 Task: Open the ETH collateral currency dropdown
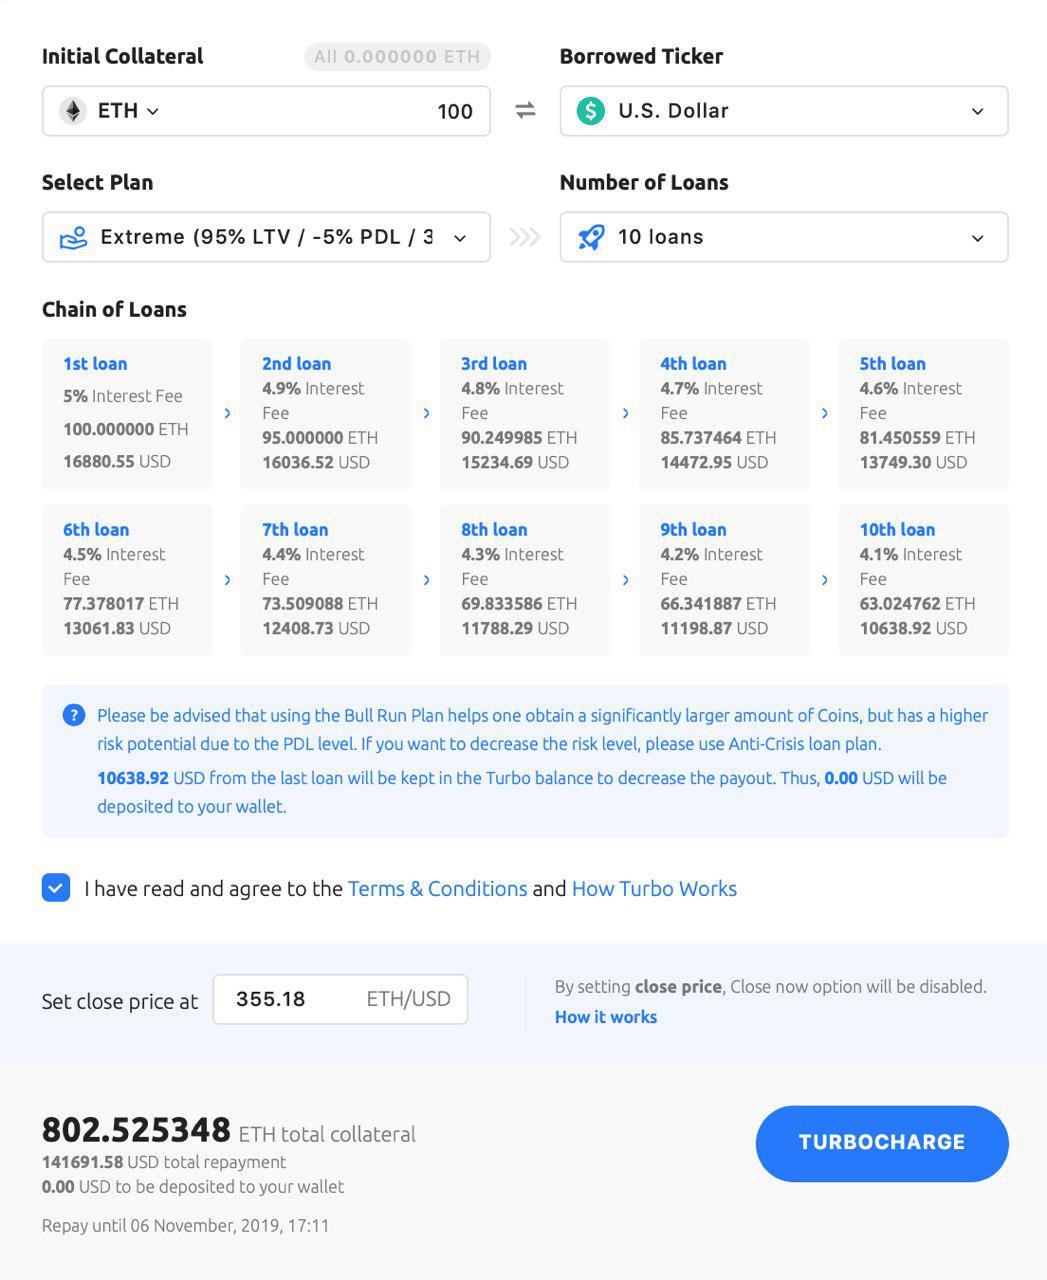(x=128, y=111)
